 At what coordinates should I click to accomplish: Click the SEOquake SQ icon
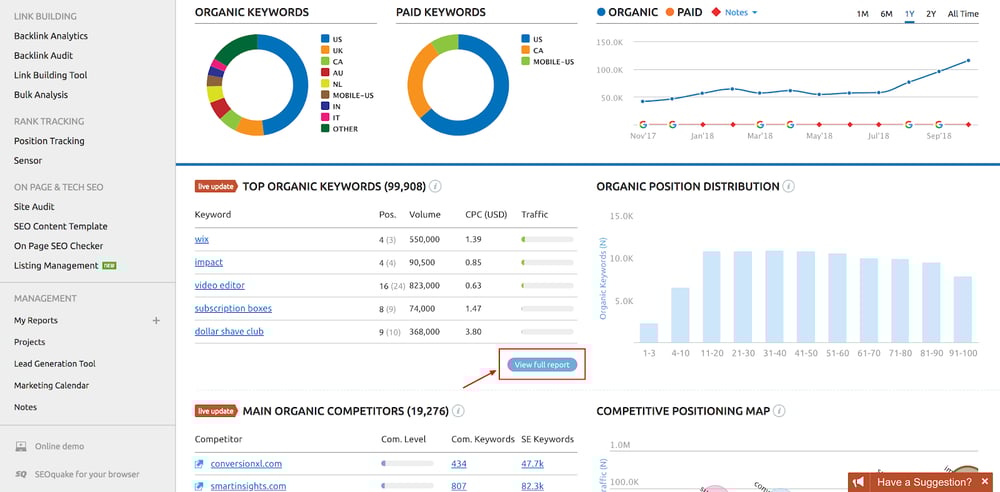(x=21, y=474)
